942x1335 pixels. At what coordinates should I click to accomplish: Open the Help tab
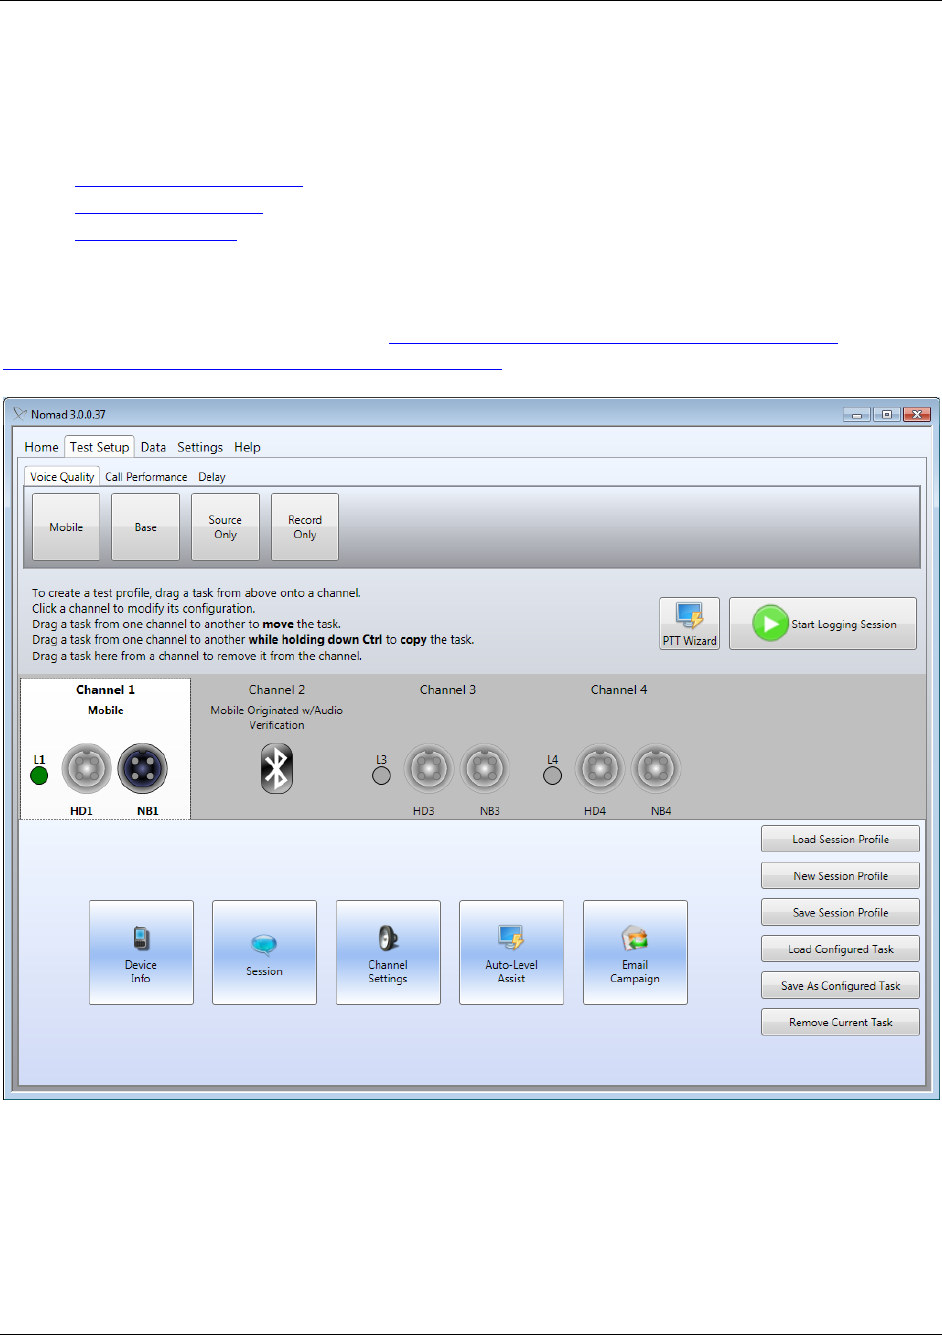(247, 447)
